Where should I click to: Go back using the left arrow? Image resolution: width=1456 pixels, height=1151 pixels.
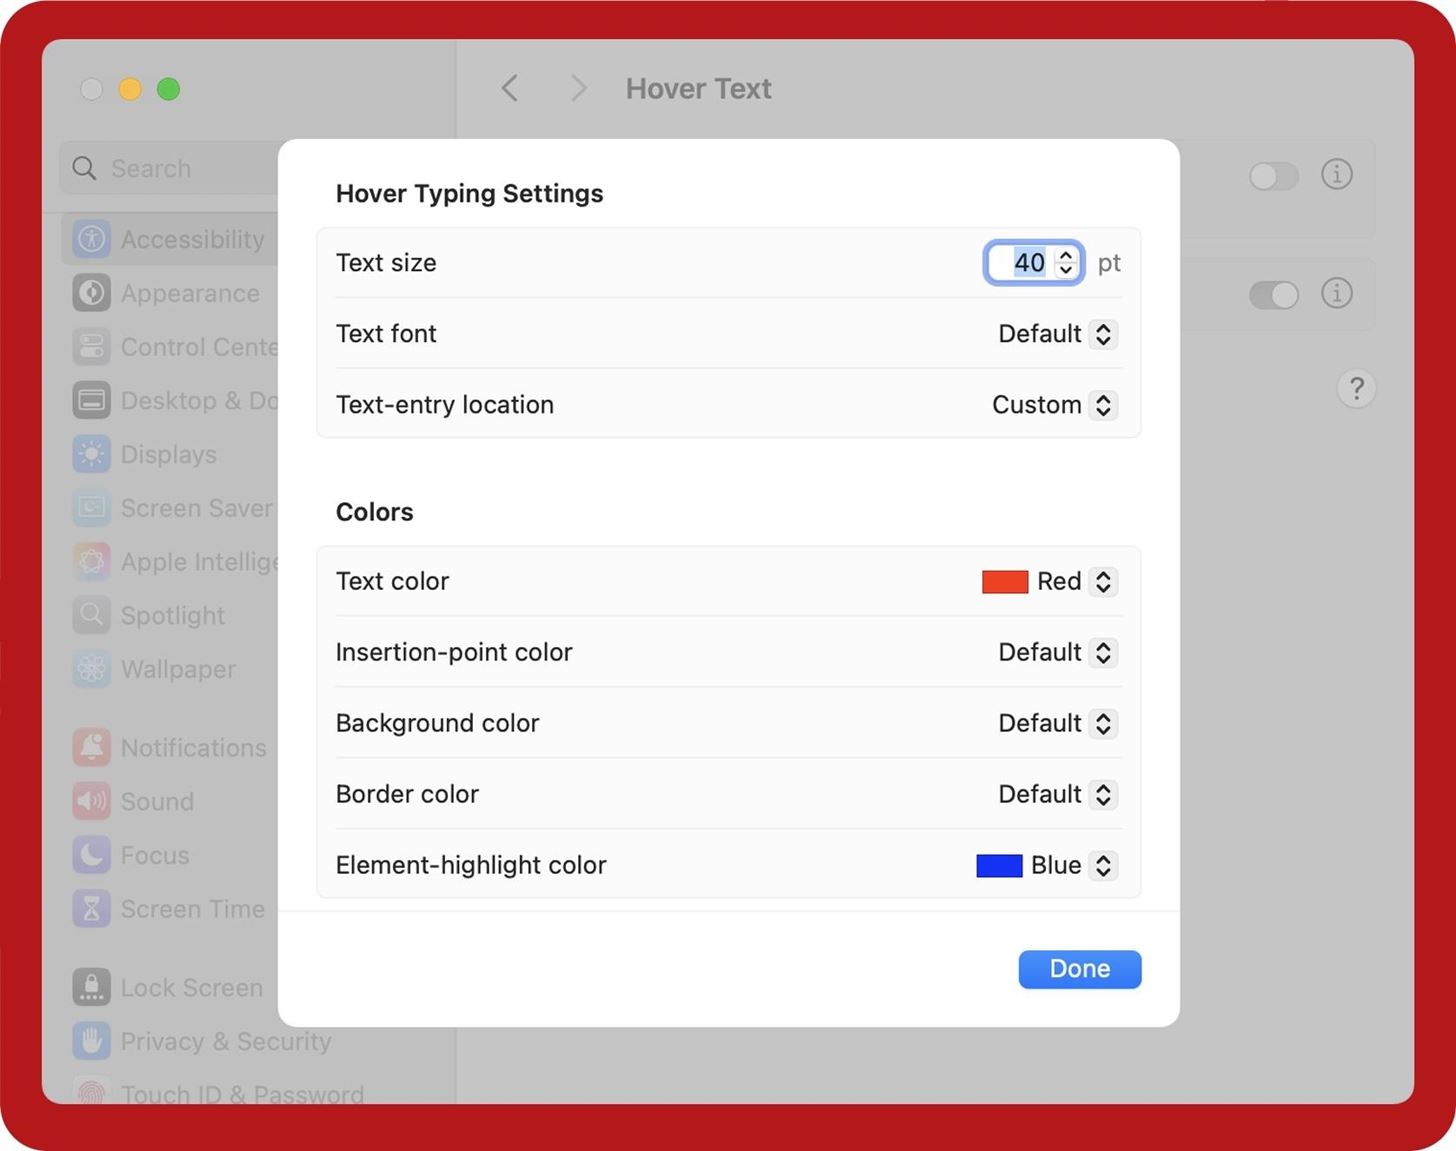point(509,88)
